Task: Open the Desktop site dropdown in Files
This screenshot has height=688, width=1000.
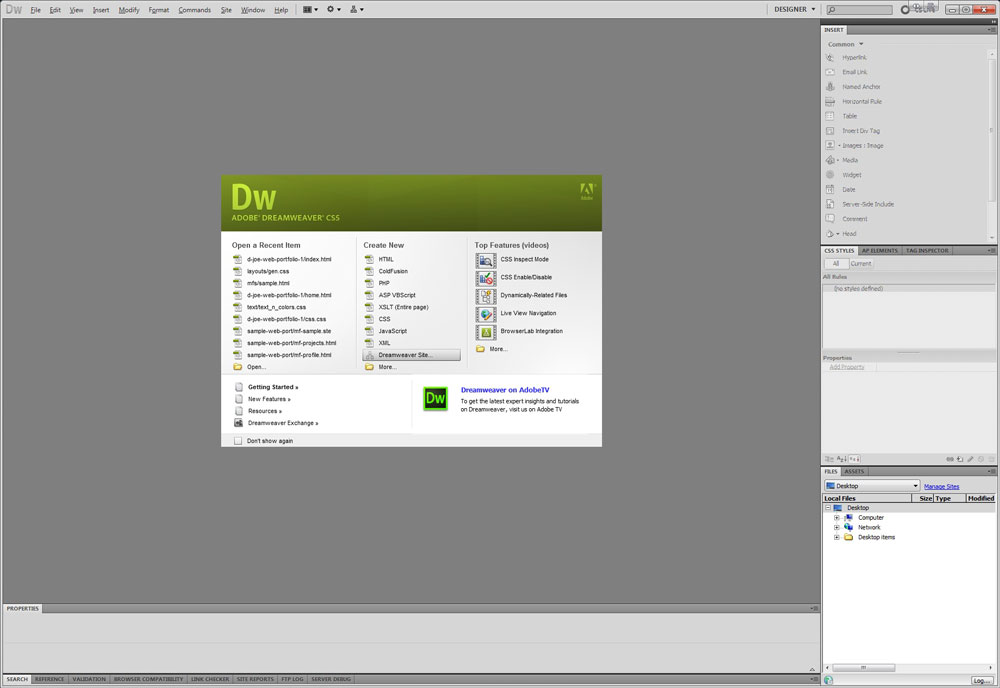Action: [x=871, y=486]
